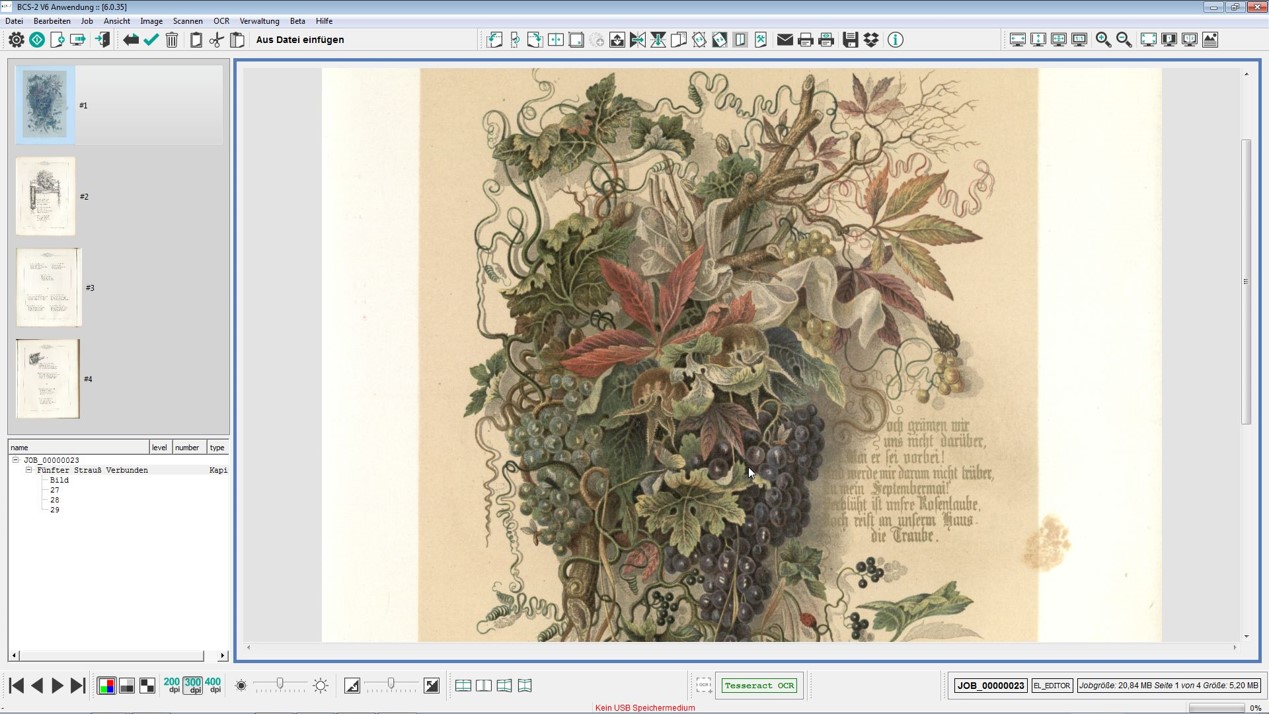This screenshot has height=714, width=1269.
Task: Jump to first page
Action: [16, 686]
